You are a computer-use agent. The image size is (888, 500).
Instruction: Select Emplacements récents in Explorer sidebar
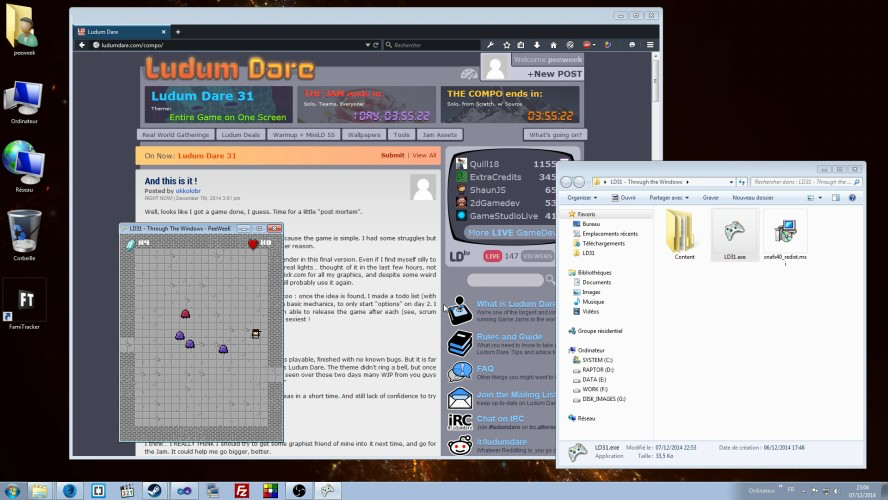coord(609,233)
